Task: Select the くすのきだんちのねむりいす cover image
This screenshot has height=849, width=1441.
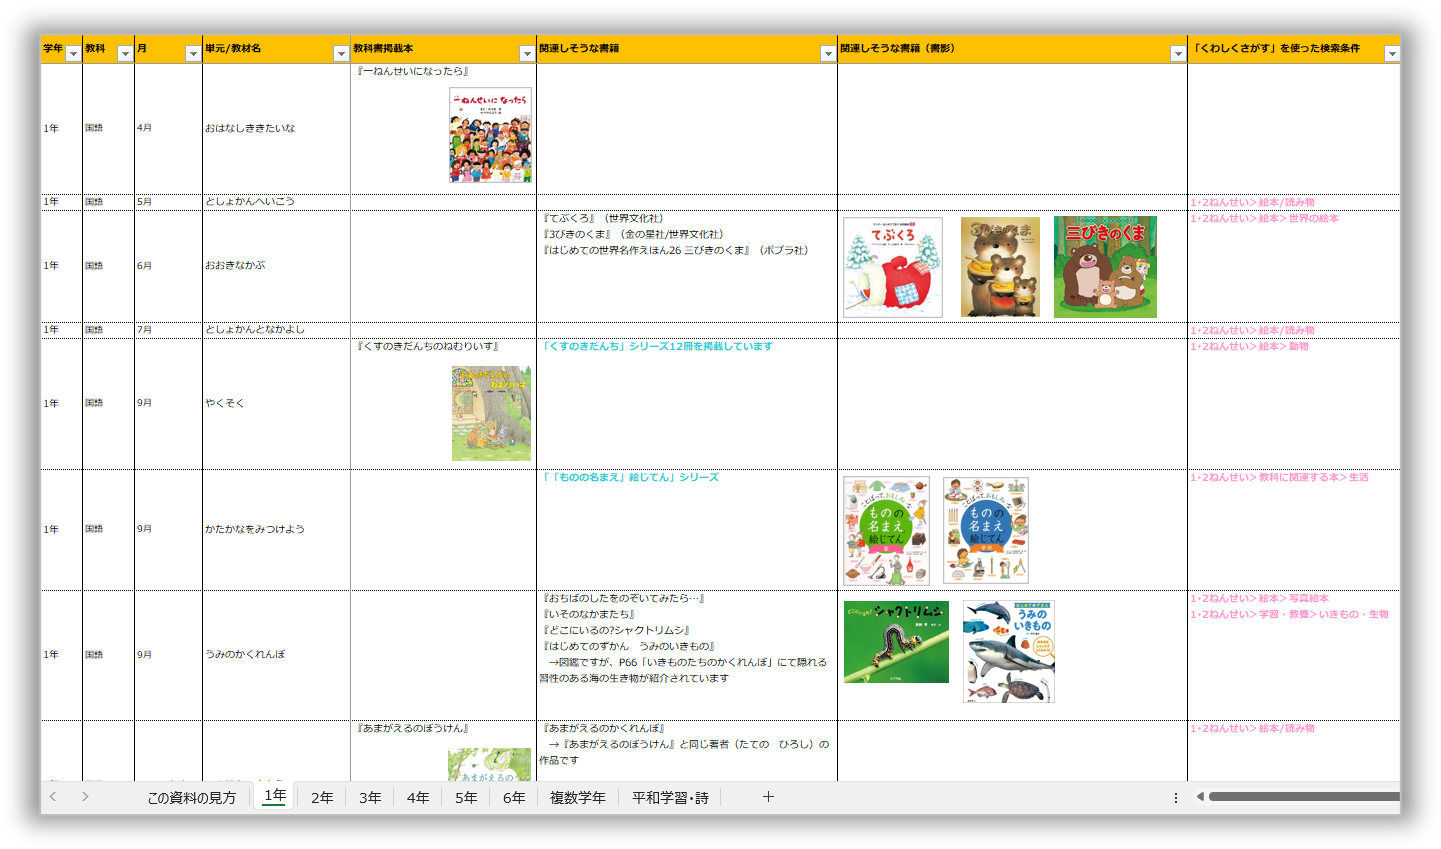Action: point(491,413)
